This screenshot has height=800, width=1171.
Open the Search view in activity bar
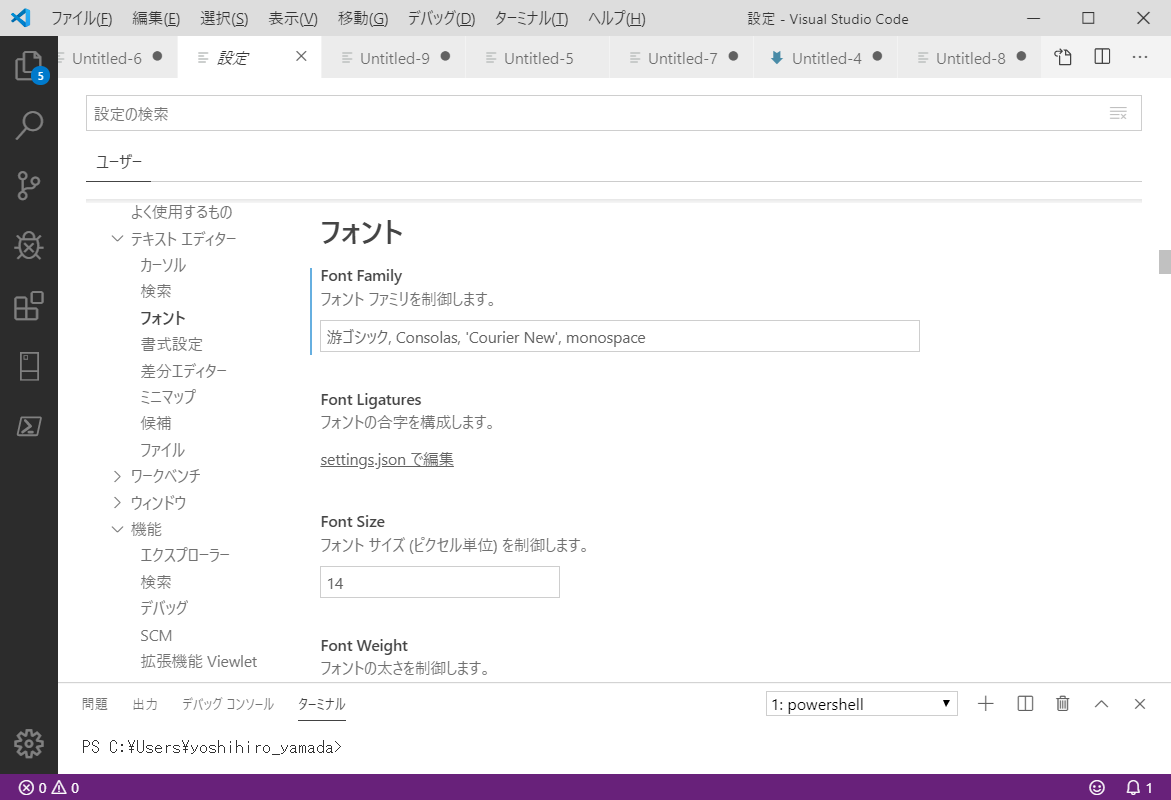pos(29,125)
